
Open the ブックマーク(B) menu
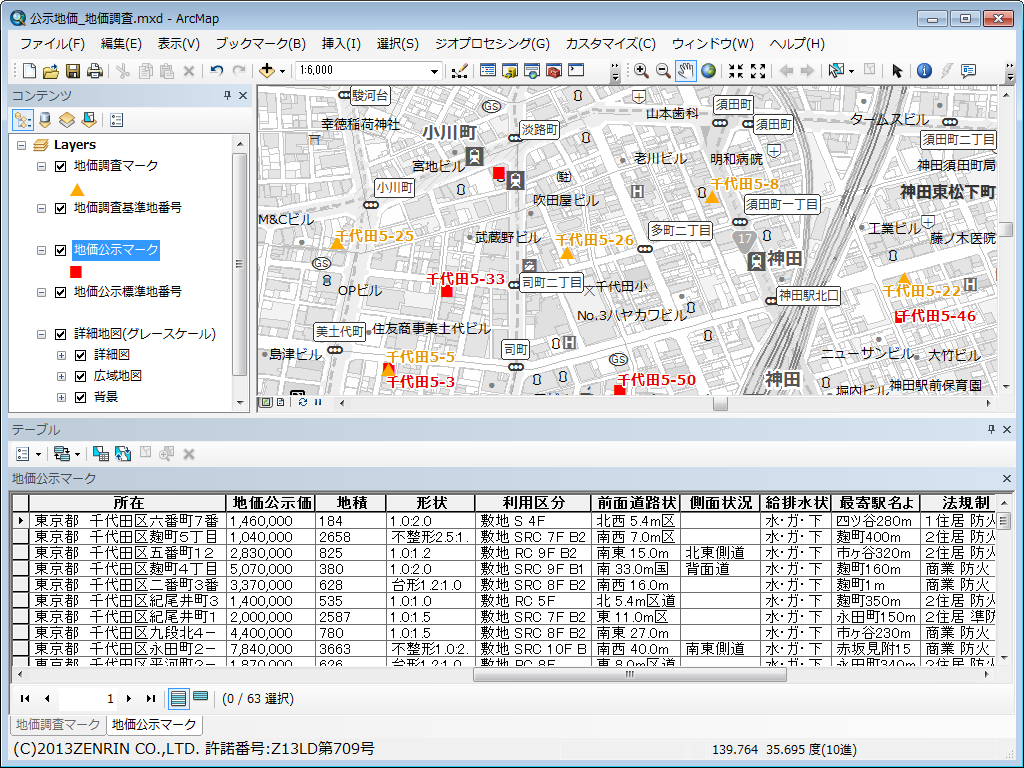tap(260, 44)
